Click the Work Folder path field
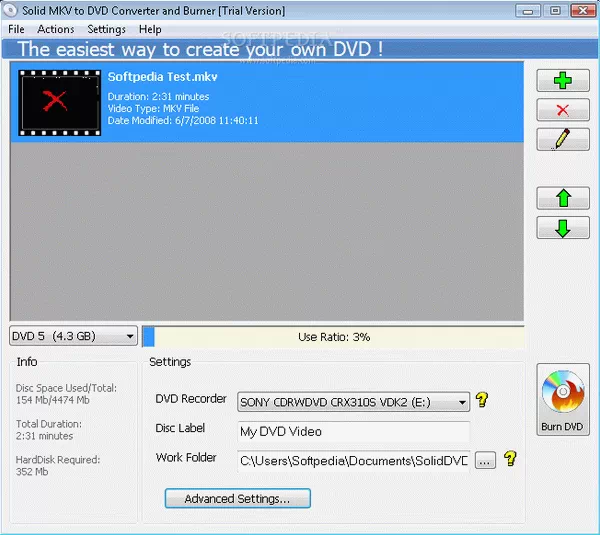This screenshot has width=600, height=535. [x=353, y=460]
